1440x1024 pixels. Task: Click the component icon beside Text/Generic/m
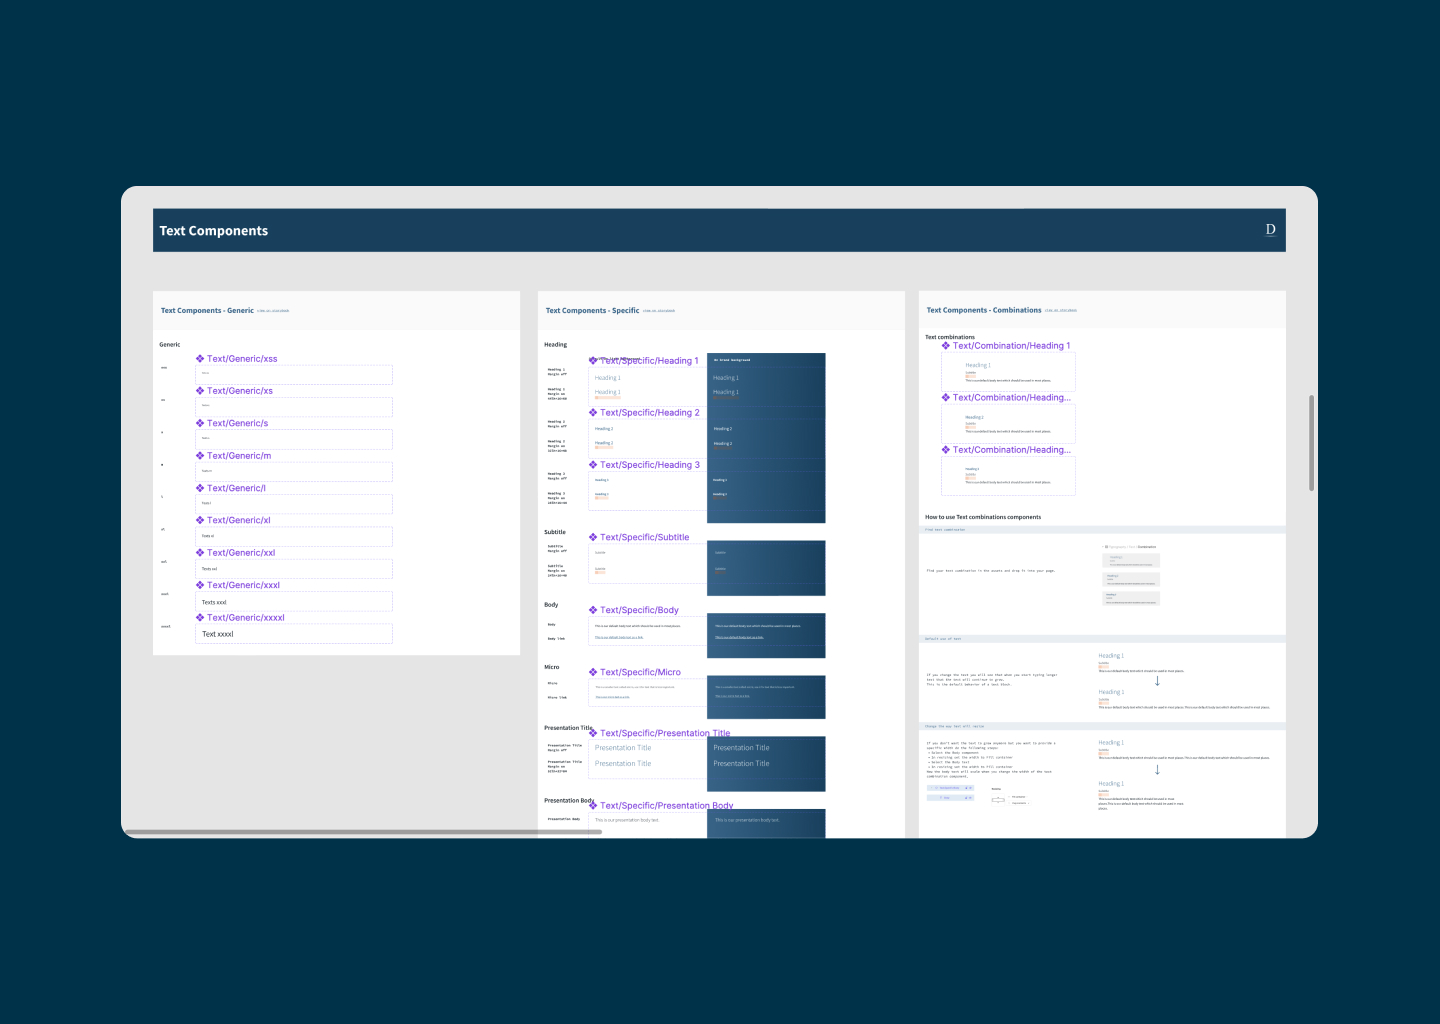(200, 455)
